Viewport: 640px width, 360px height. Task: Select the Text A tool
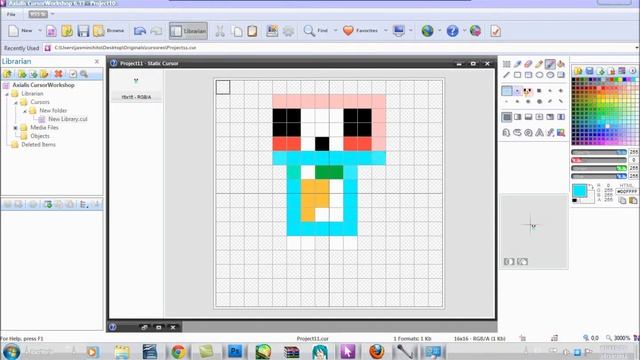coord(539,133)
